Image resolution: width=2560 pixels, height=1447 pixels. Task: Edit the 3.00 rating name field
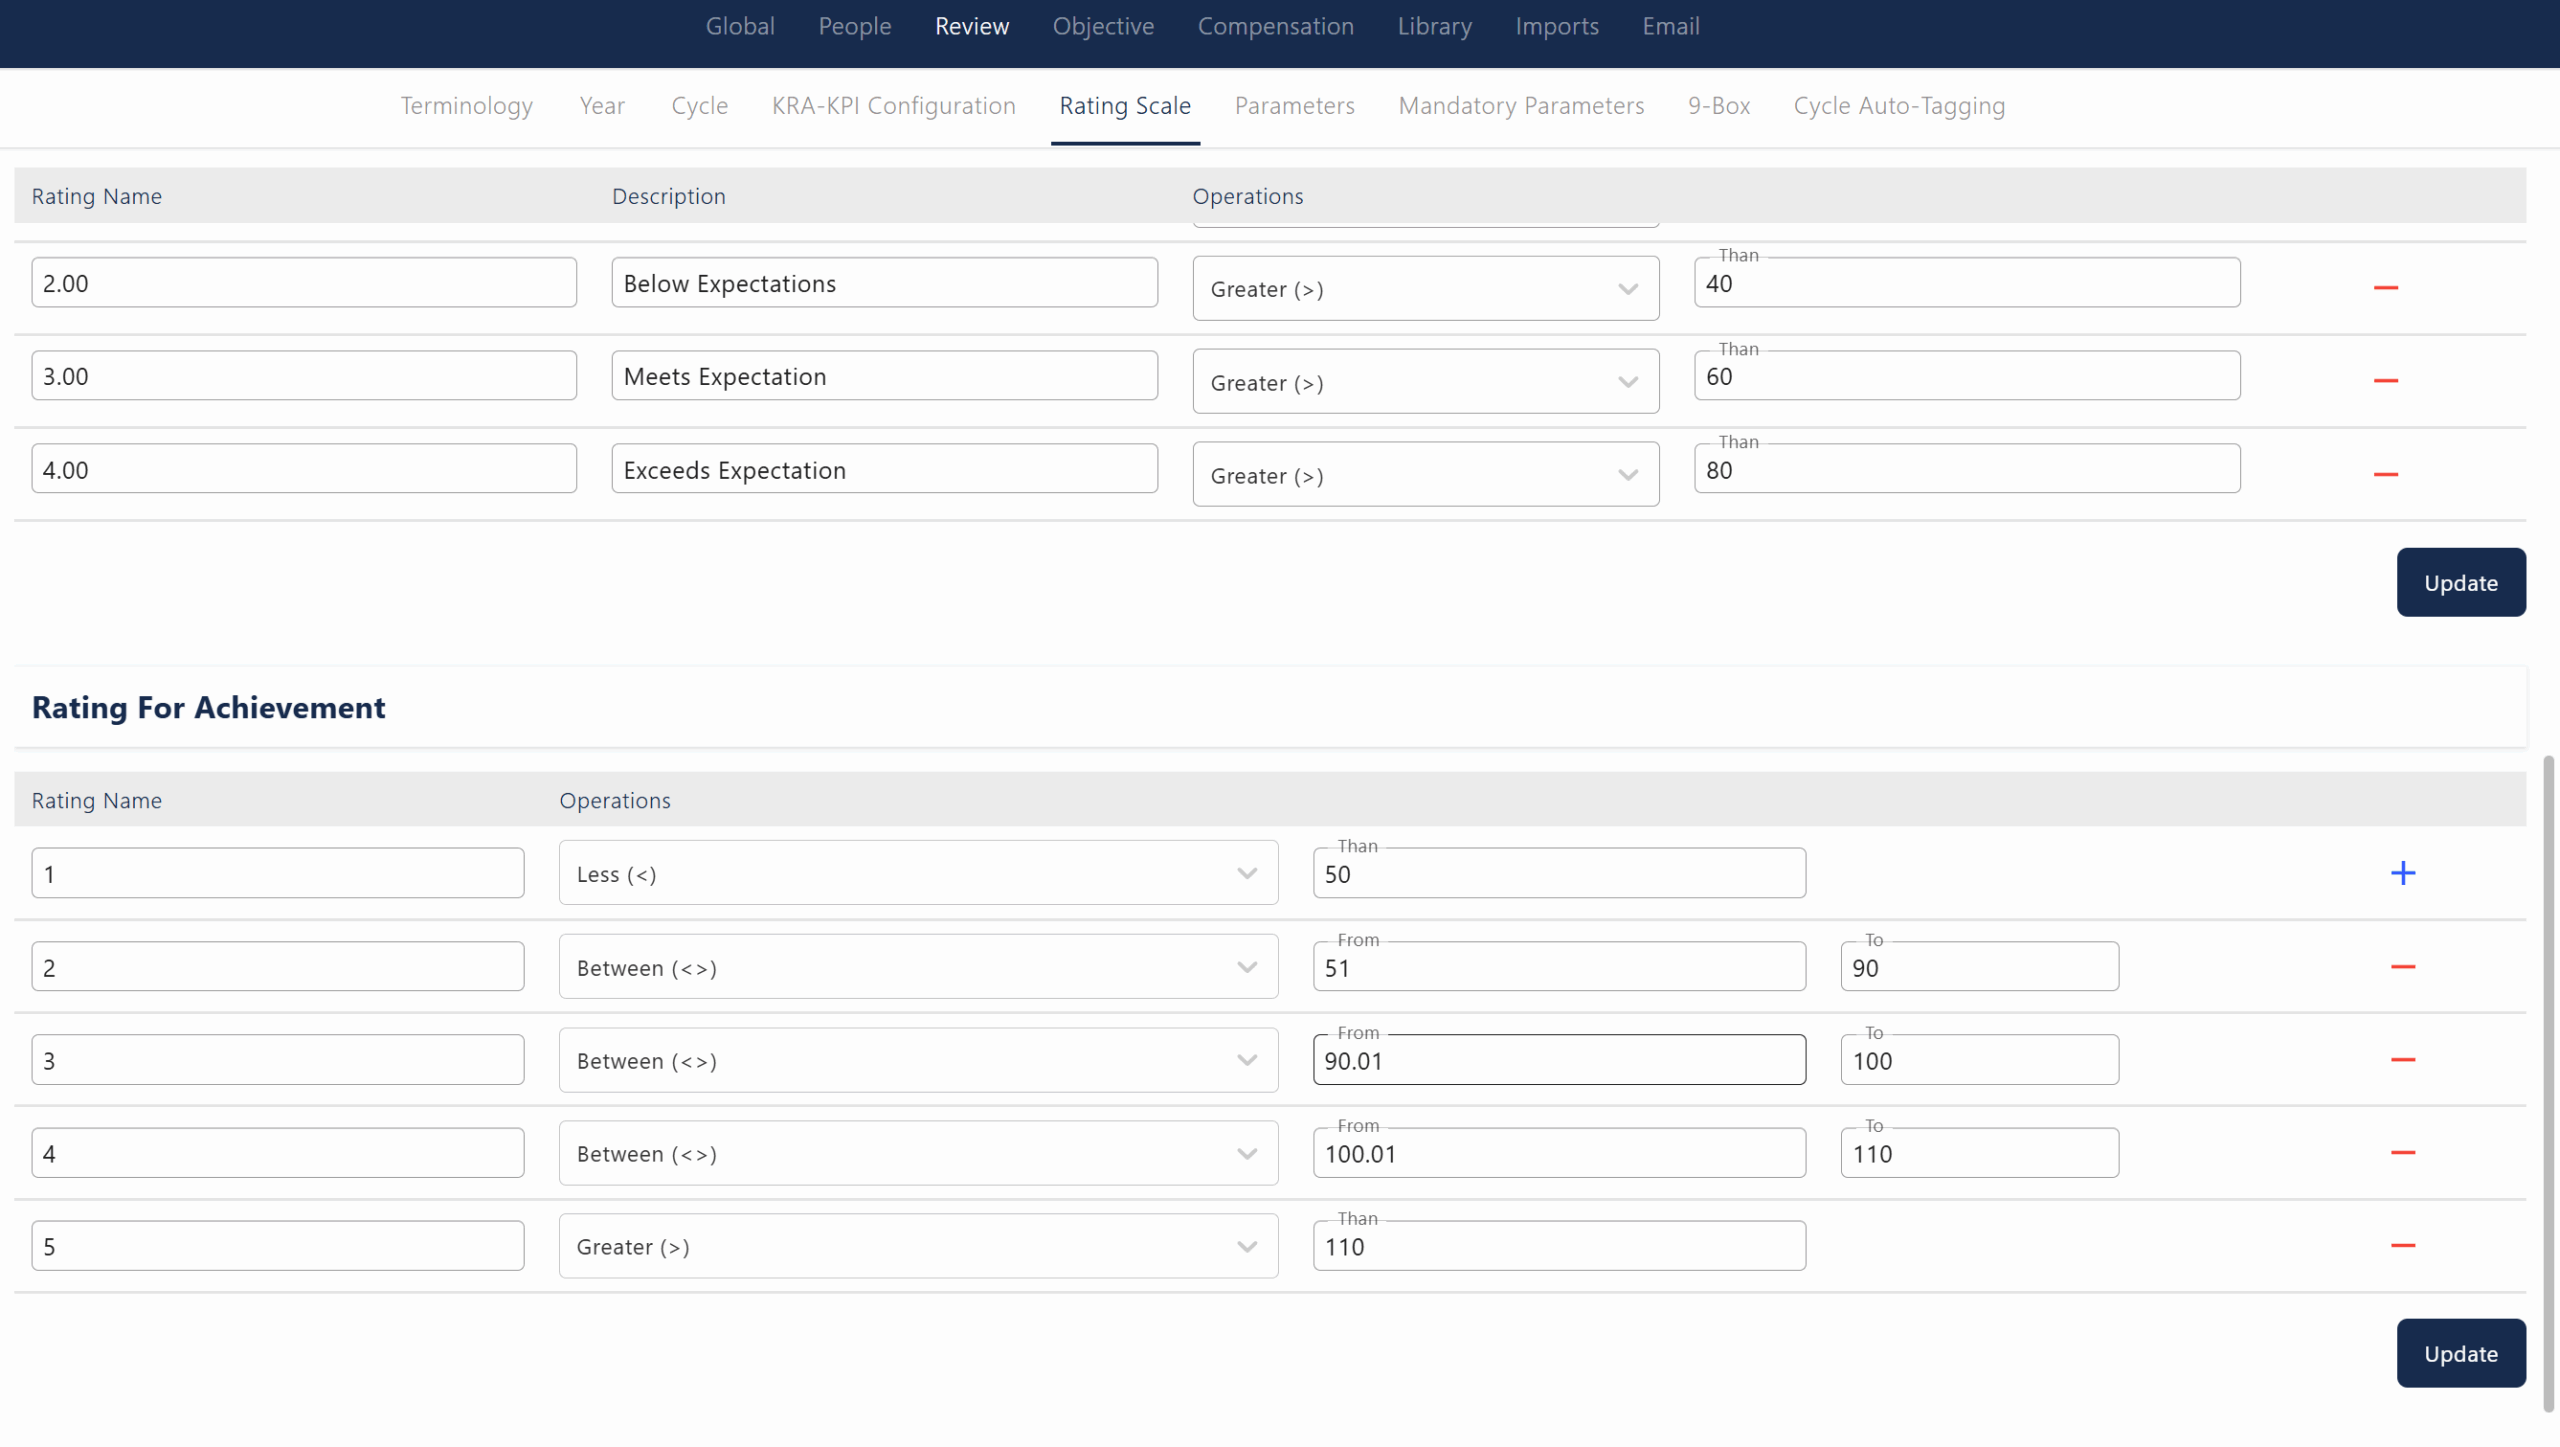click(304, 376)
